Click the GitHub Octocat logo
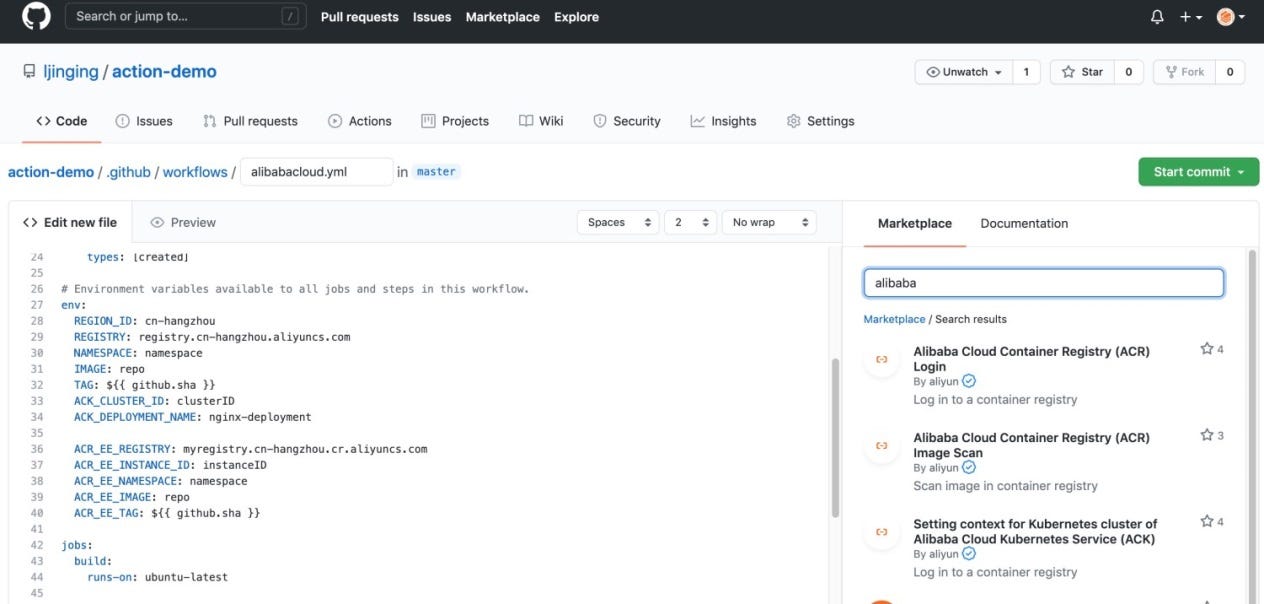Viewport: 1264px width, 604px height. (35, 17)
